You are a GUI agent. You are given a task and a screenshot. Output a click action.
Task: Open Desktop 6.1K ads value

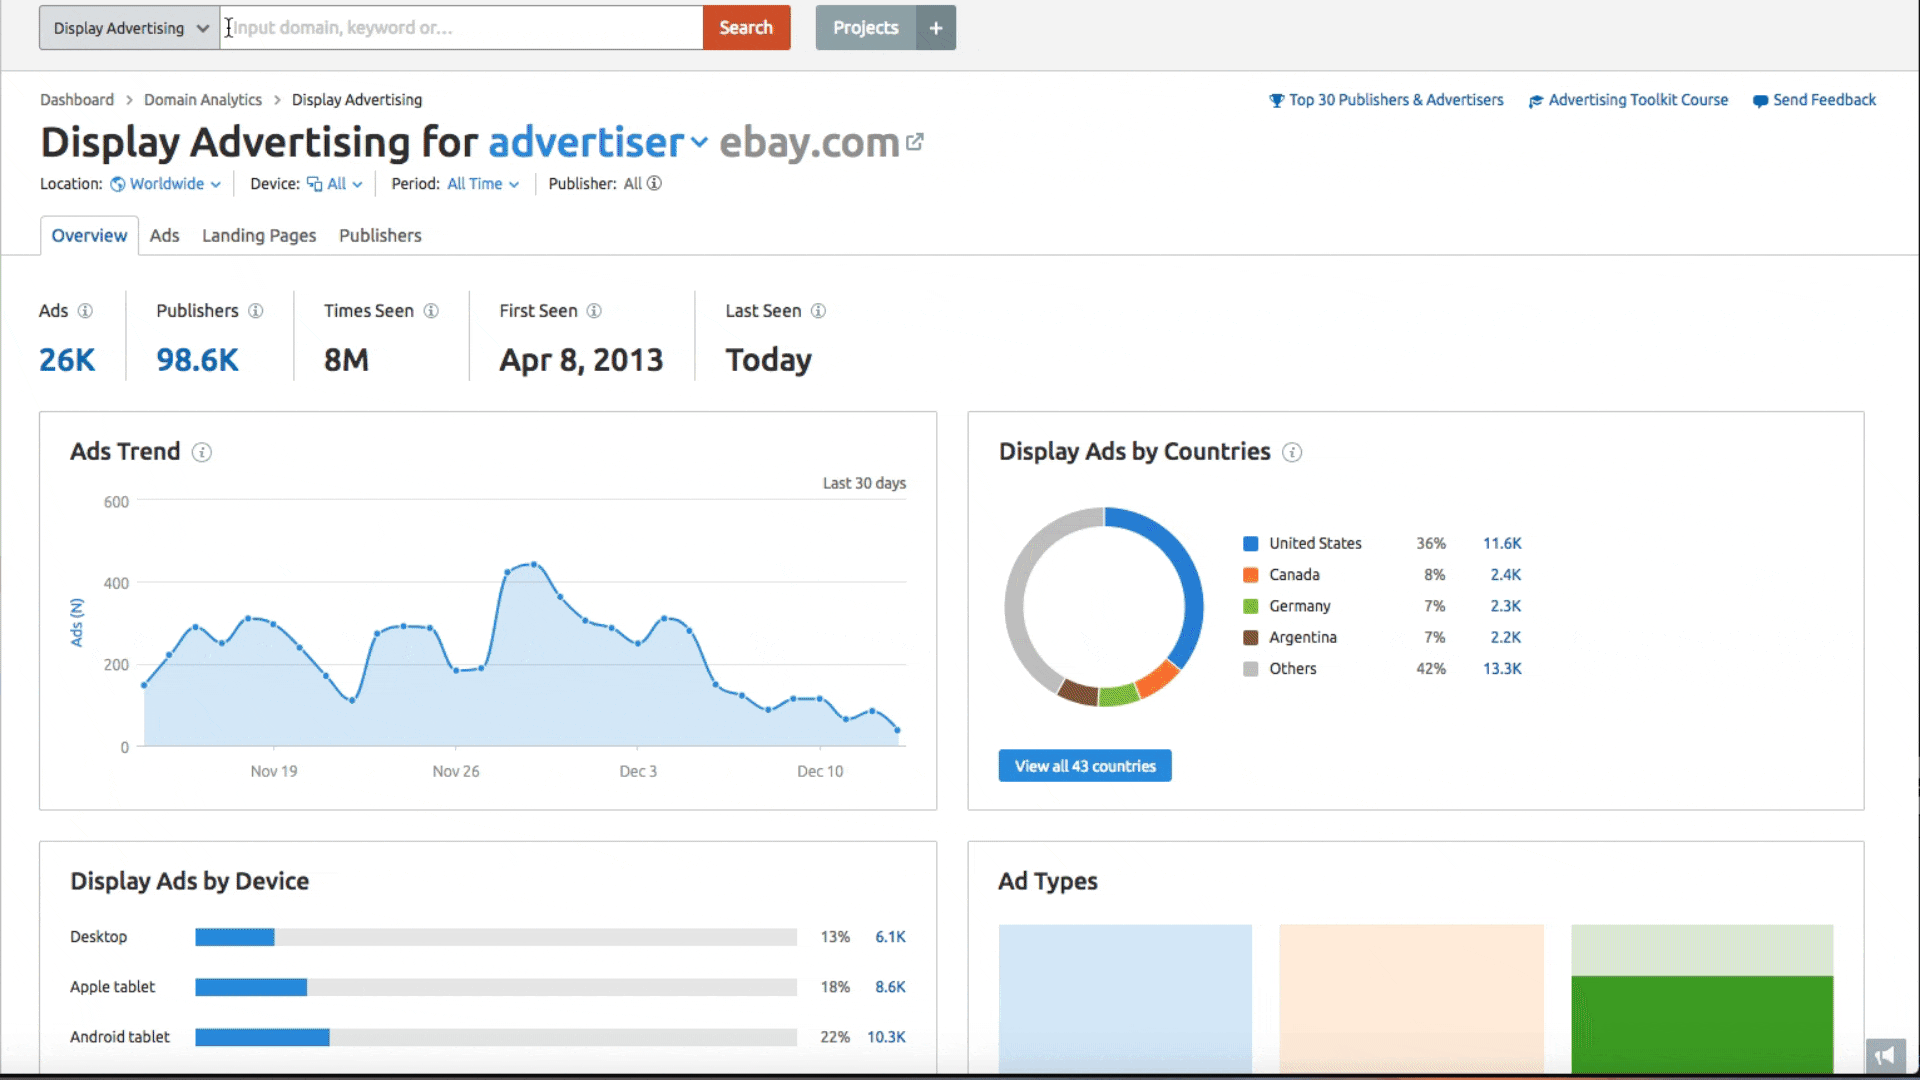[x=890, y=937]
